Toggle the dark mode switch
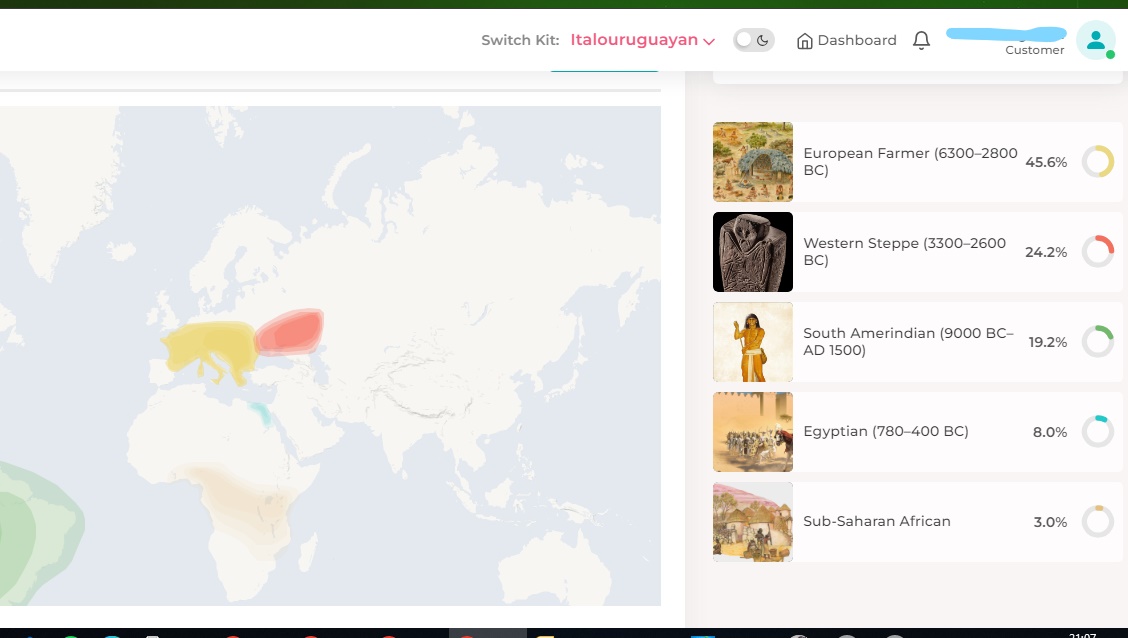Image resolution: width=1128 pixels, height=638 pixels. [x=753, y=40]
